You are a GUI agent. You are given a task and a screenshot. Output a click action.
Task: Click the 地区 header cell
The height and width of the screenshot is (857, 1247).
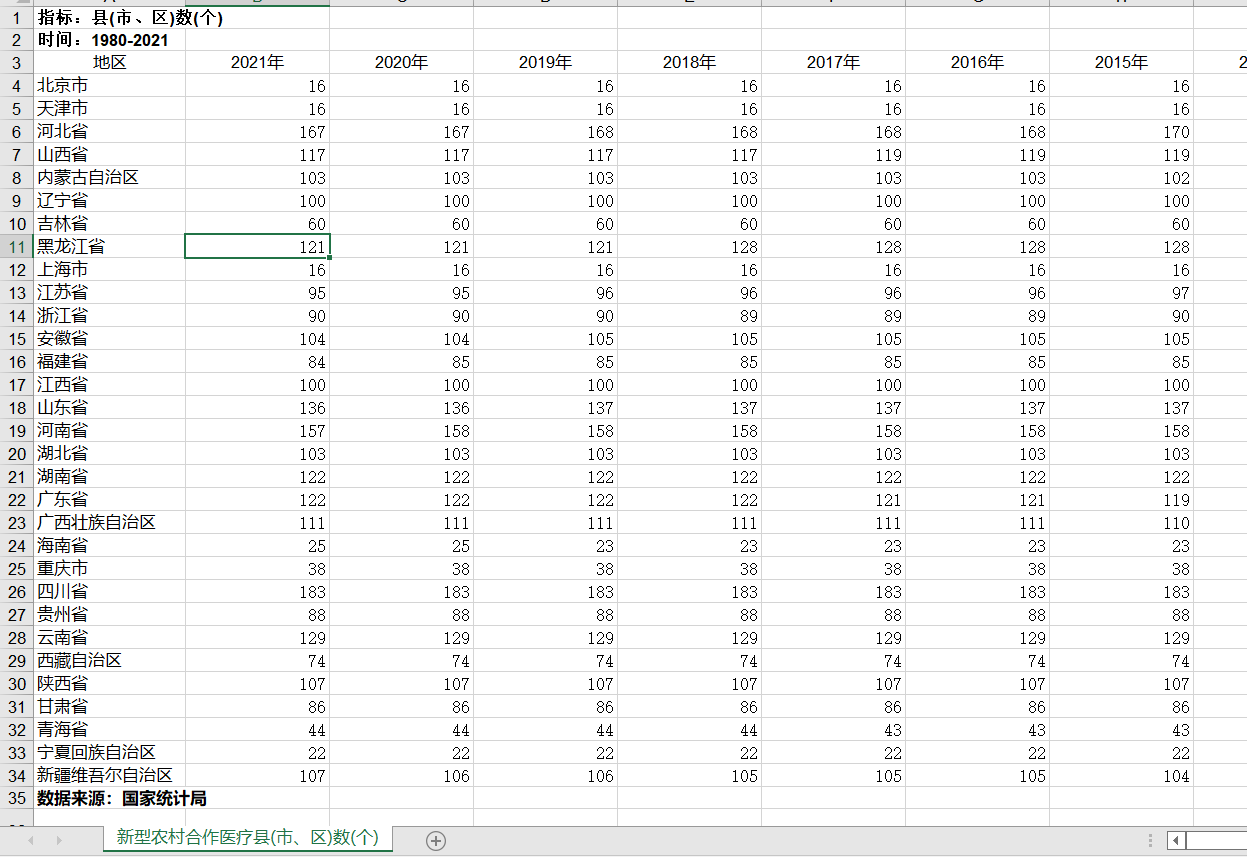(x=110, y=62)
